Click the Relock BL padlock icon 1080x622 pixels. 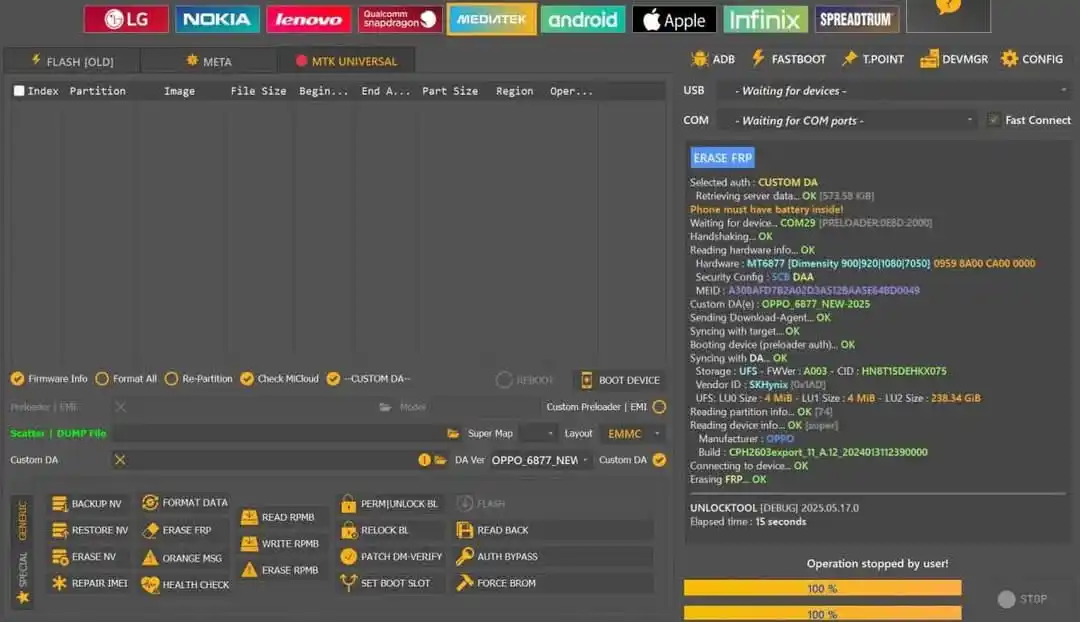(x=349, y=530)
